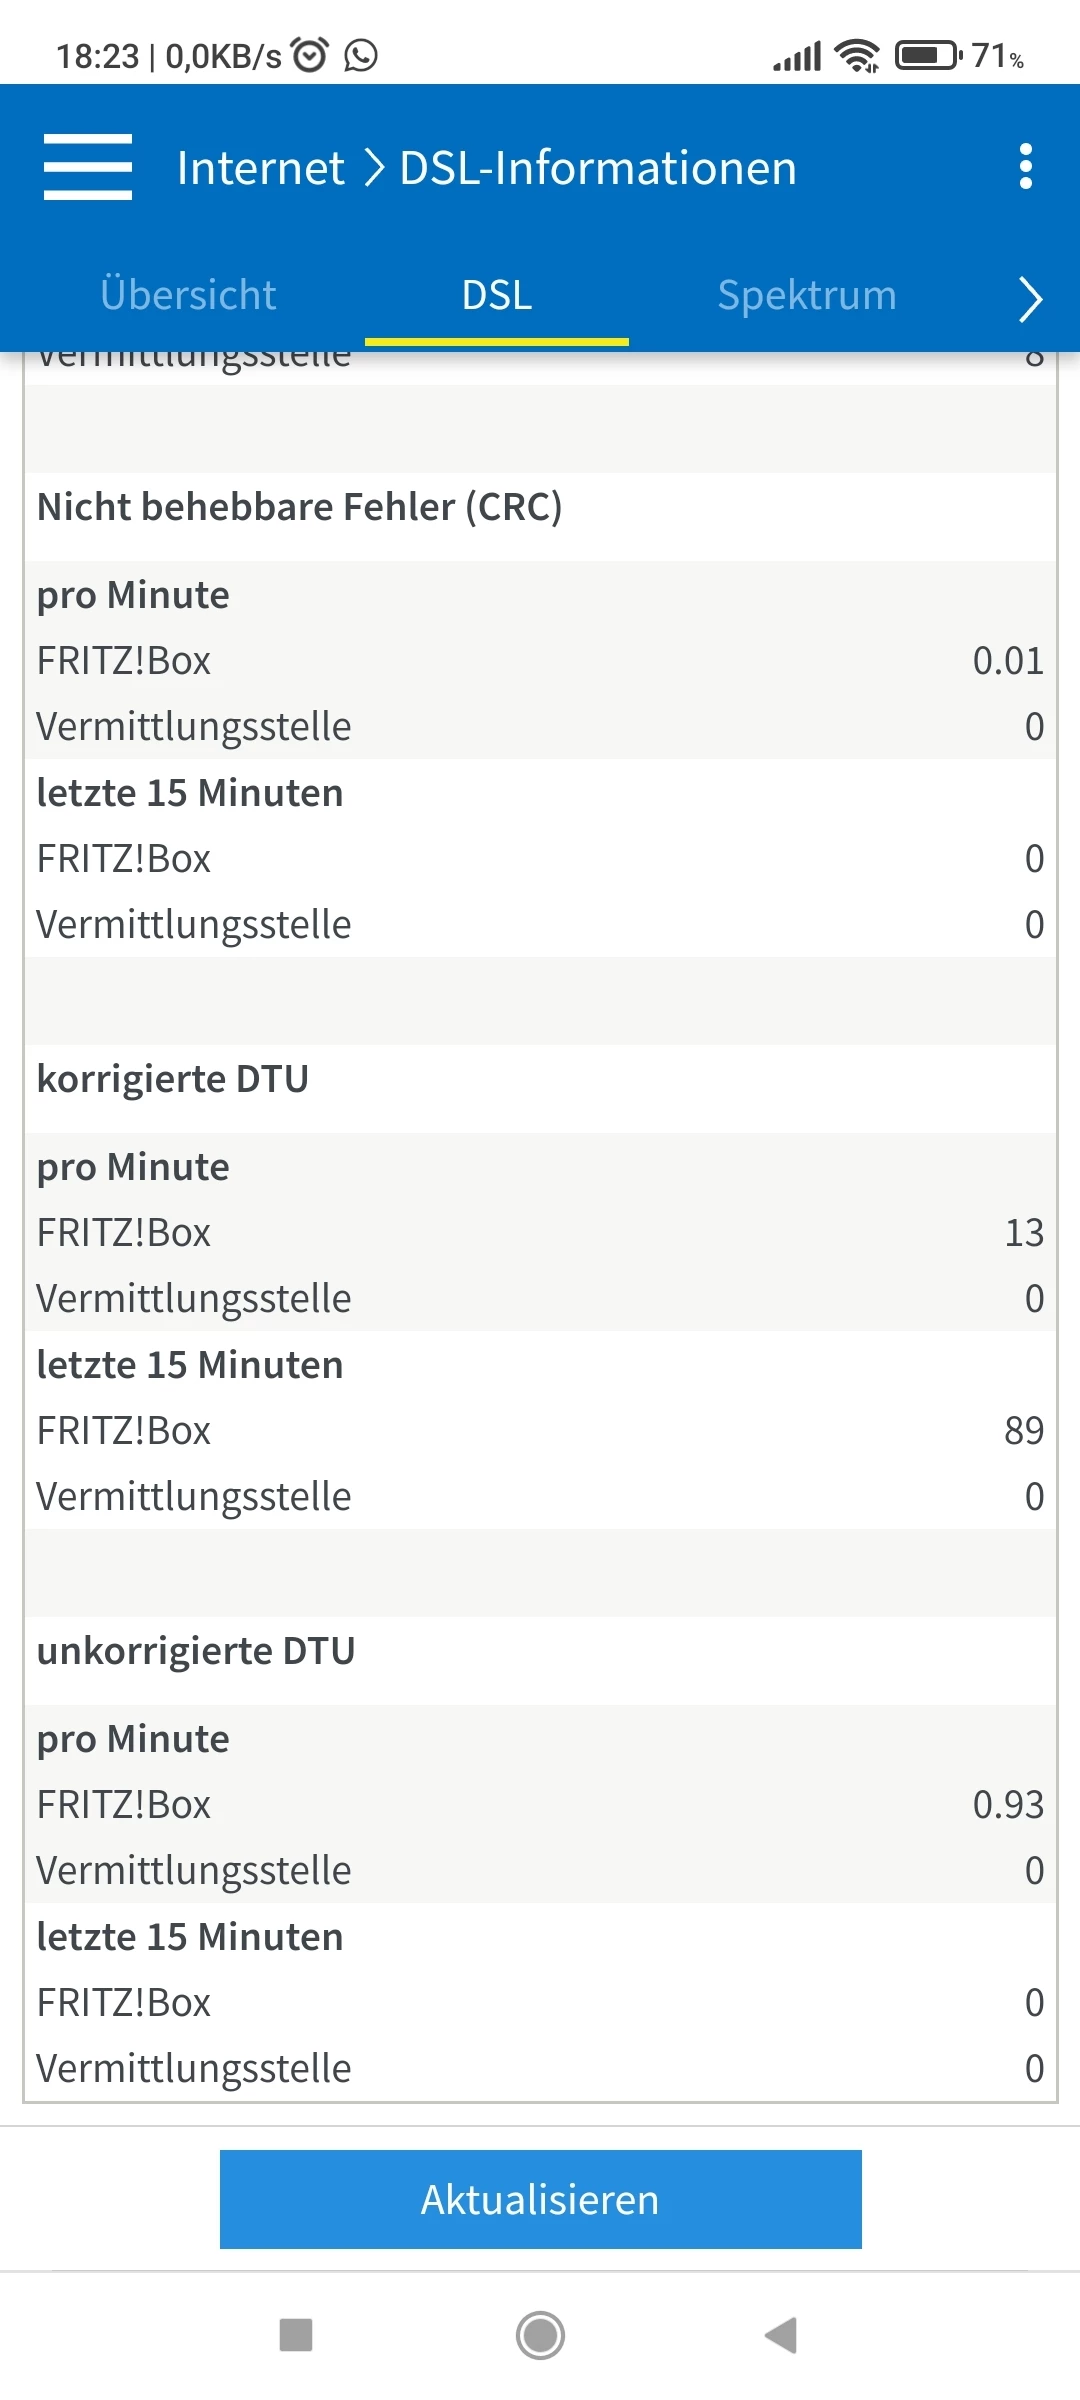Tap the Android back navigation button
Viewport: 1080px width, 2400px height.
pos(781,2336)
